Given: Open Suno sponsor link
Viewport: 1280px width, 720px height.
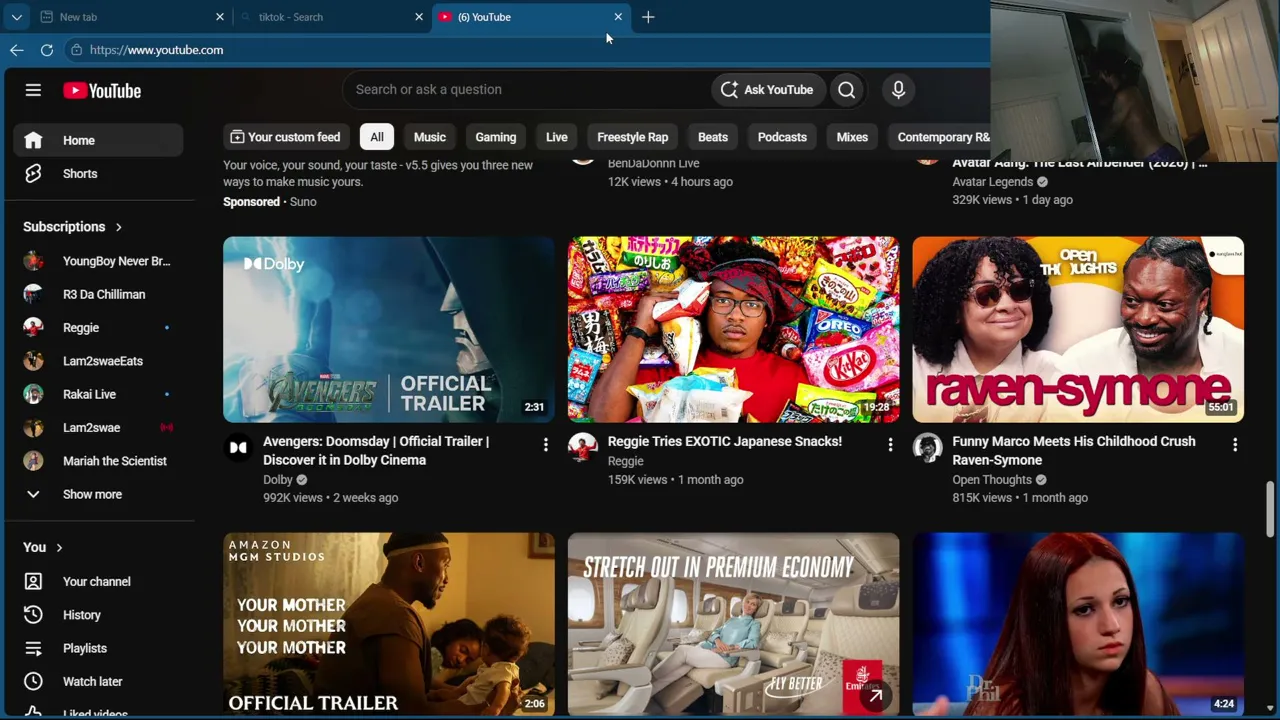Looking at the screenshot, I should tap(303, 202).
